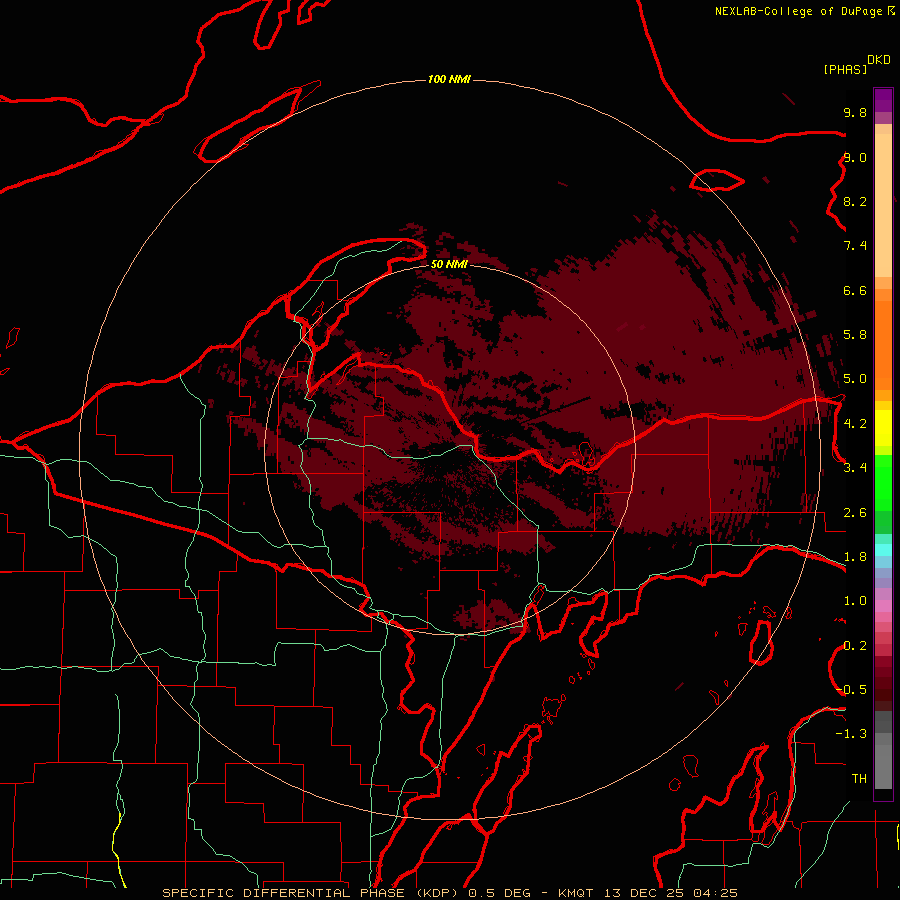Pick the orange segment of the legend bar
This screenshot has height=900, width=900.
point(883,344)
